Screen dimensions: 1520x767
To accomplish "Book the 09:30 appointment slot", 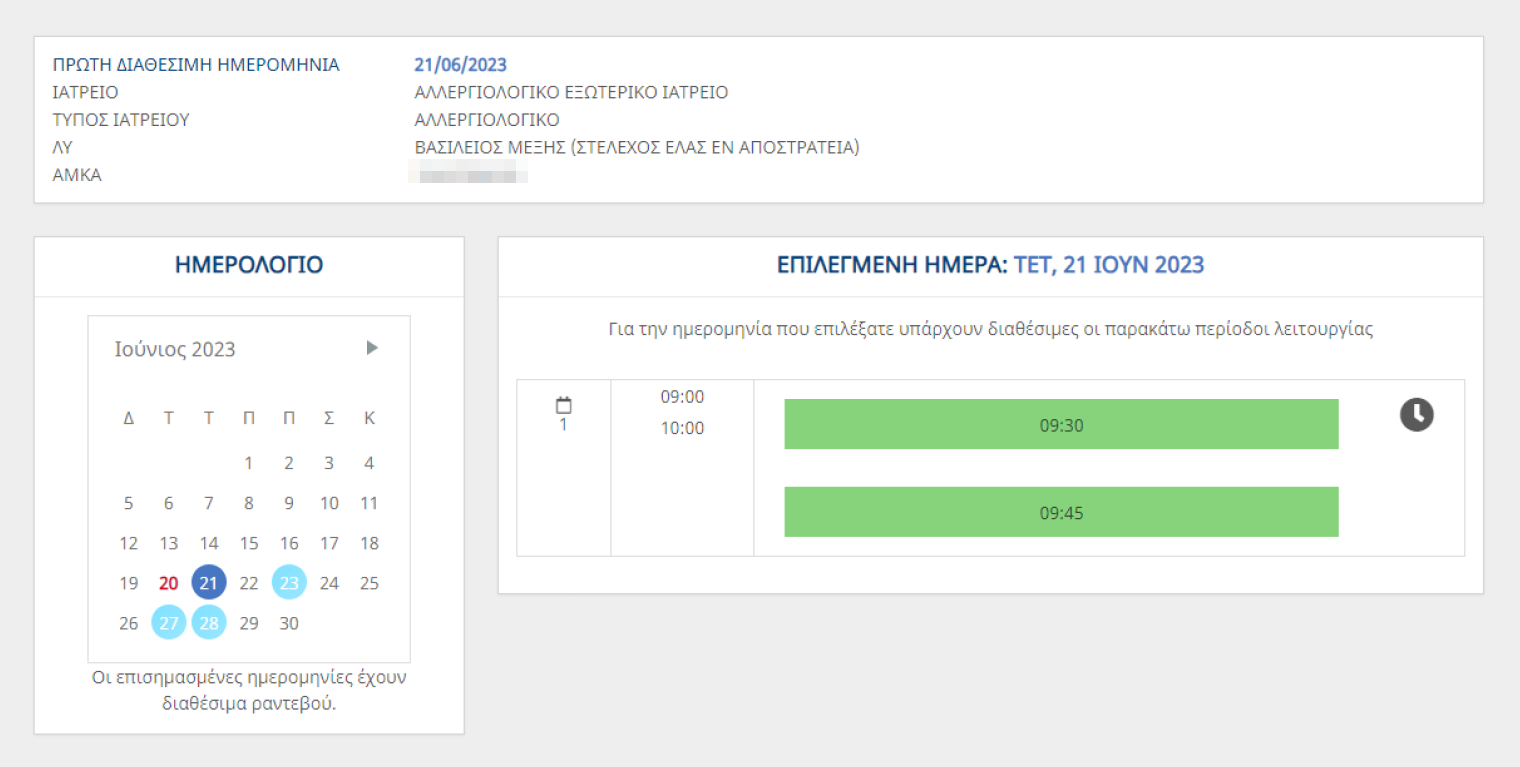I will pos(1061,424).
